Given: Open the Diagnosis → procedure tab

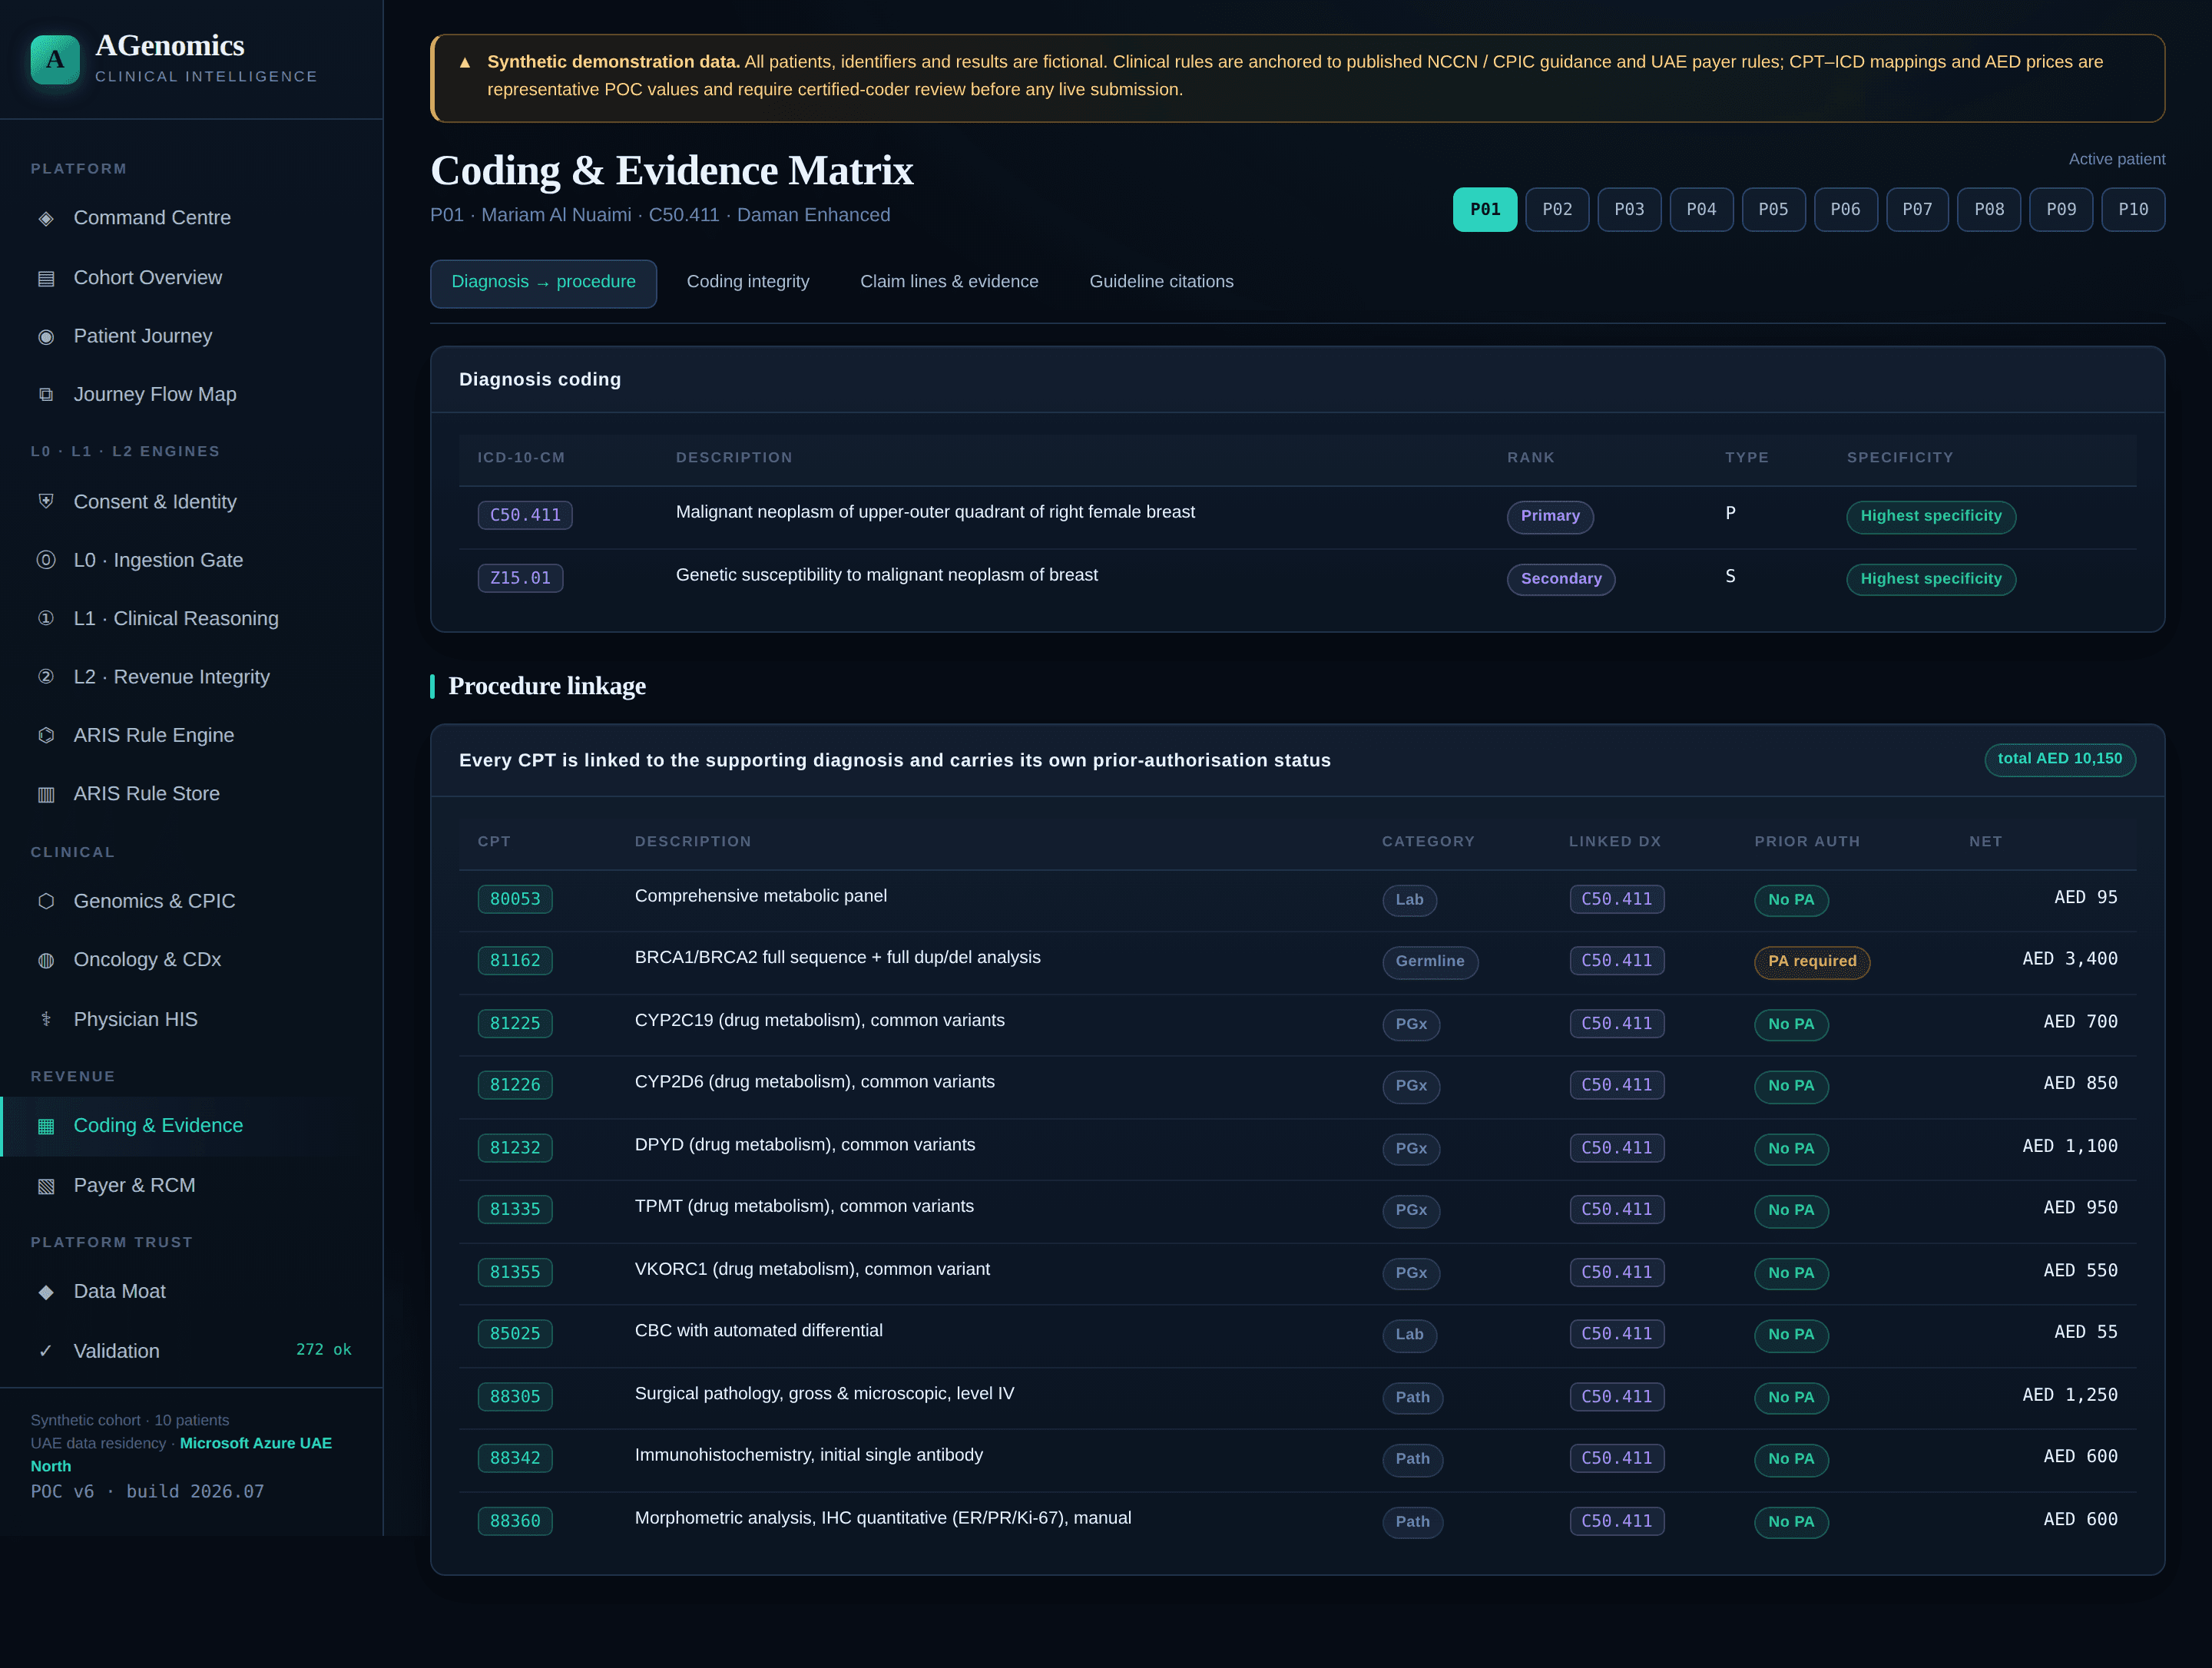Looking at the screenshot, I should point(543,283).
